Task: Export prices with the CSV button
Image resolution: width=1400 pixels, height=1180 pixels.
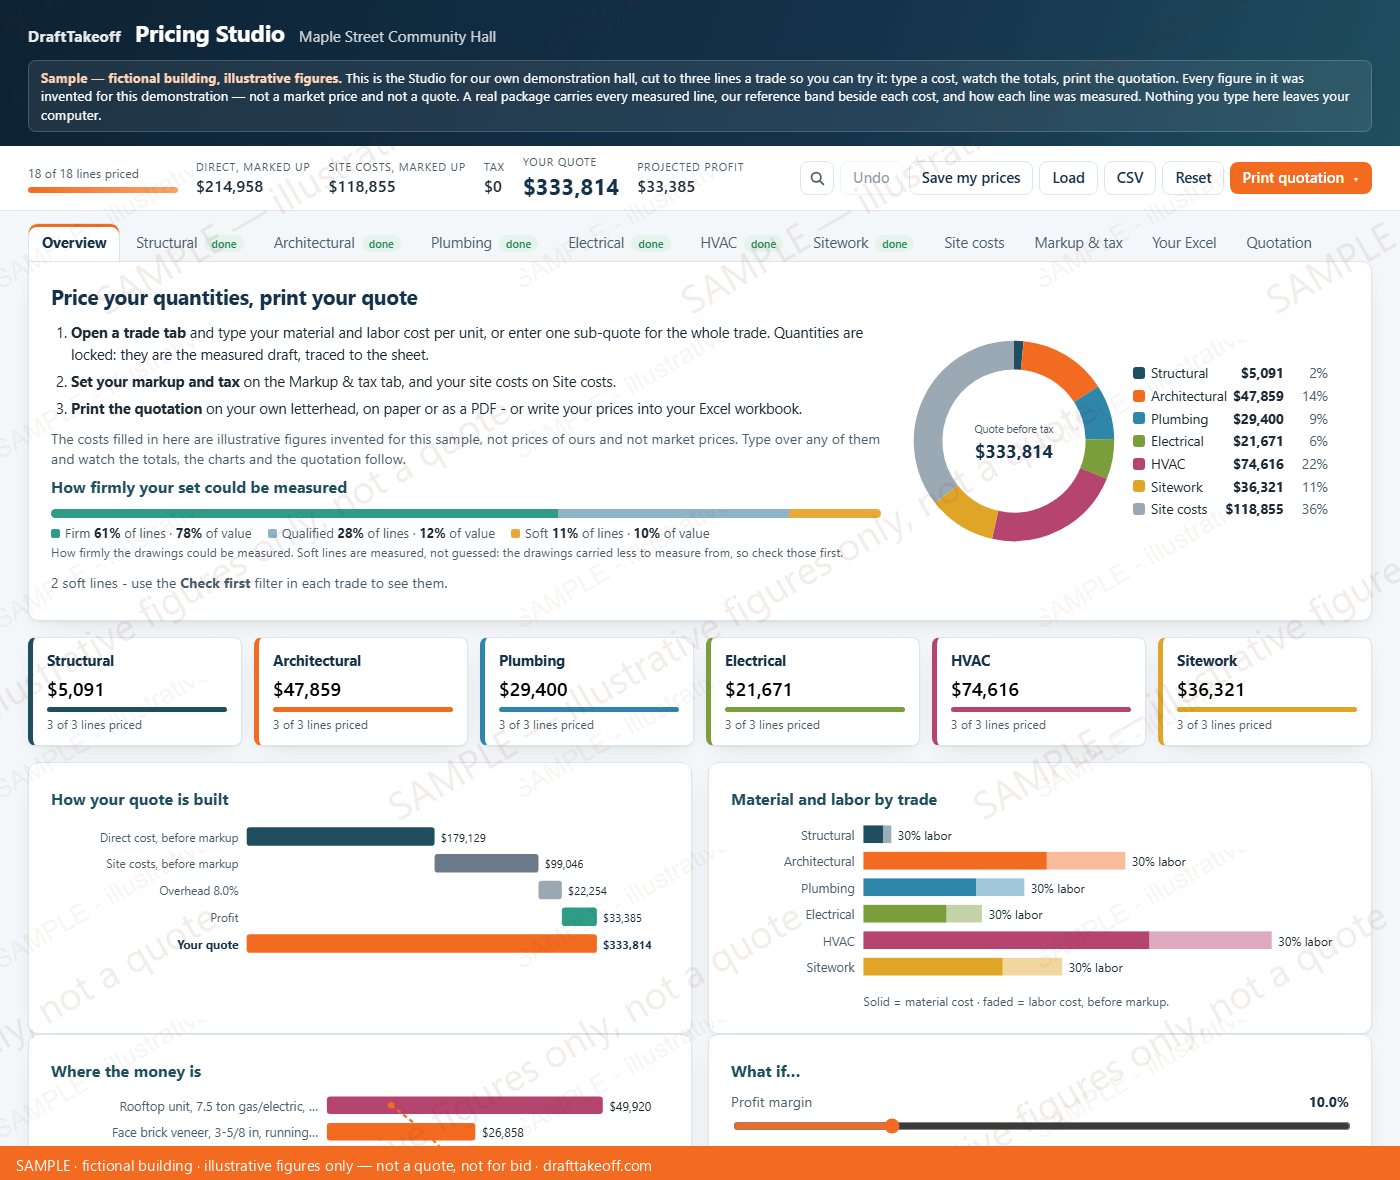Action: pyautogui.click(x=1130, y=178)
